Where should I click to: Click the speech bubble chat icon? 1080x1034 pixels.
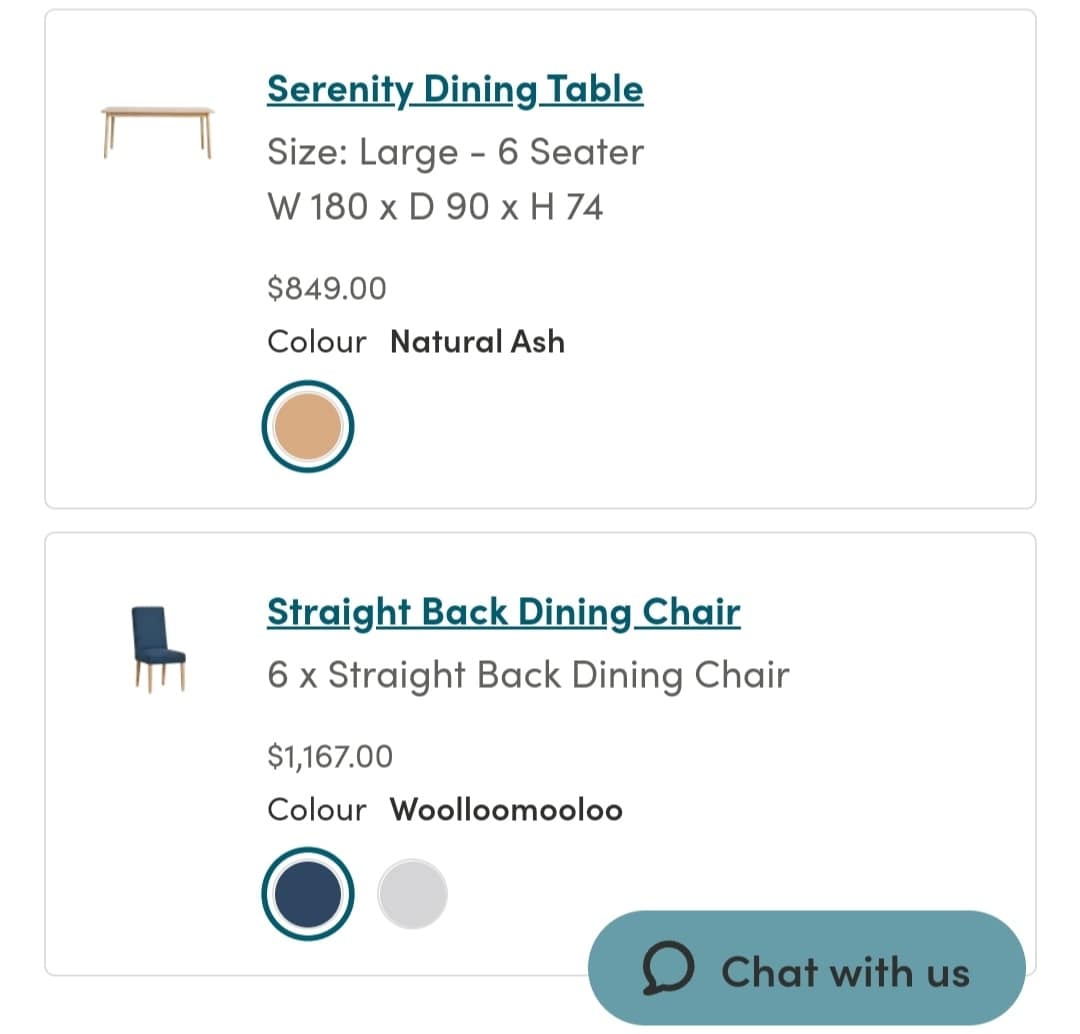pyautogui.click(x=667, y=968)
